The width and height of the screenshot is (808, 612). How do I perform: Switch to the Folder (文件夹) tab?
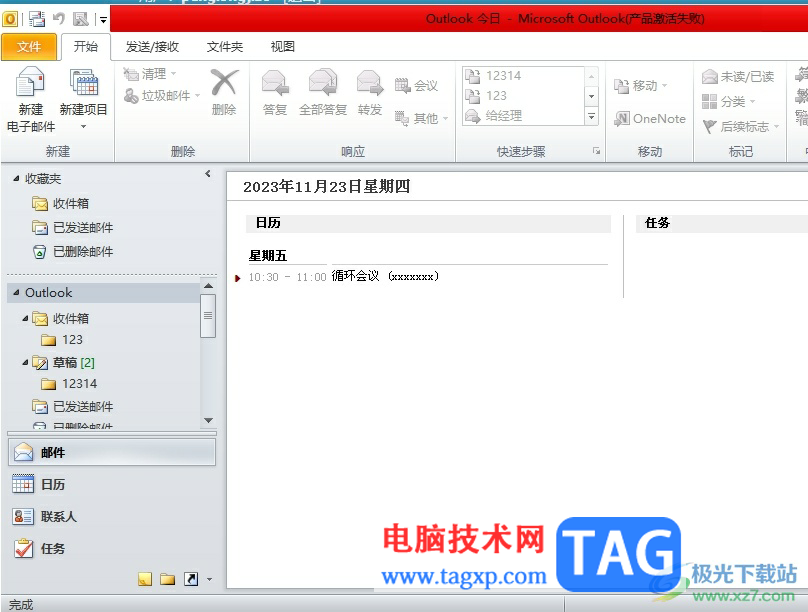[225, 47]
